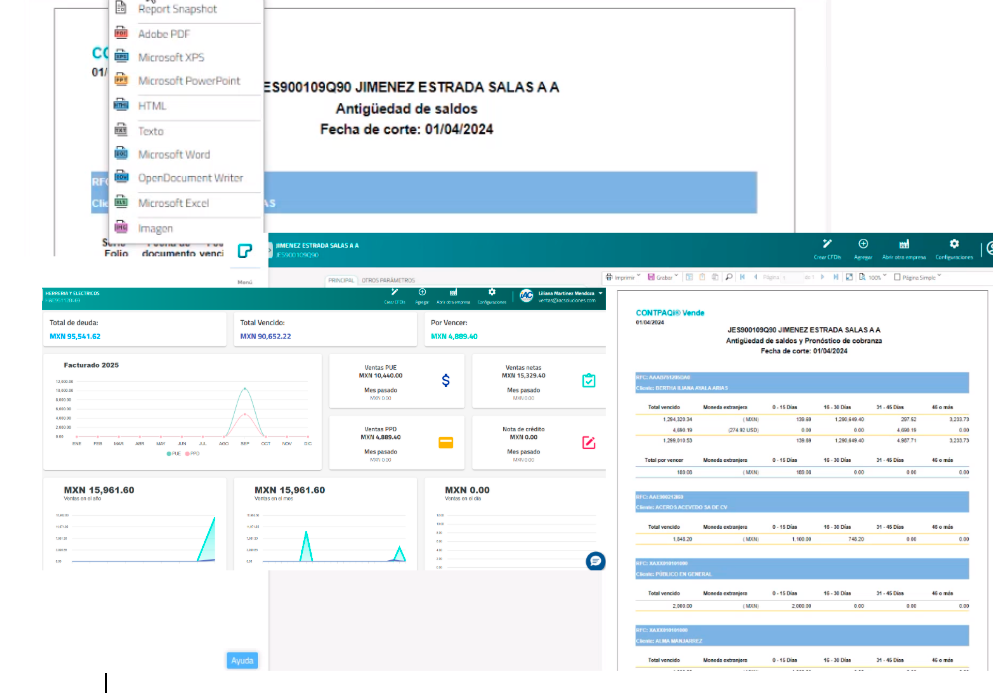Open Configuraciones gear in HERRERIA Y ELECTRICOS header

point(491,295)
